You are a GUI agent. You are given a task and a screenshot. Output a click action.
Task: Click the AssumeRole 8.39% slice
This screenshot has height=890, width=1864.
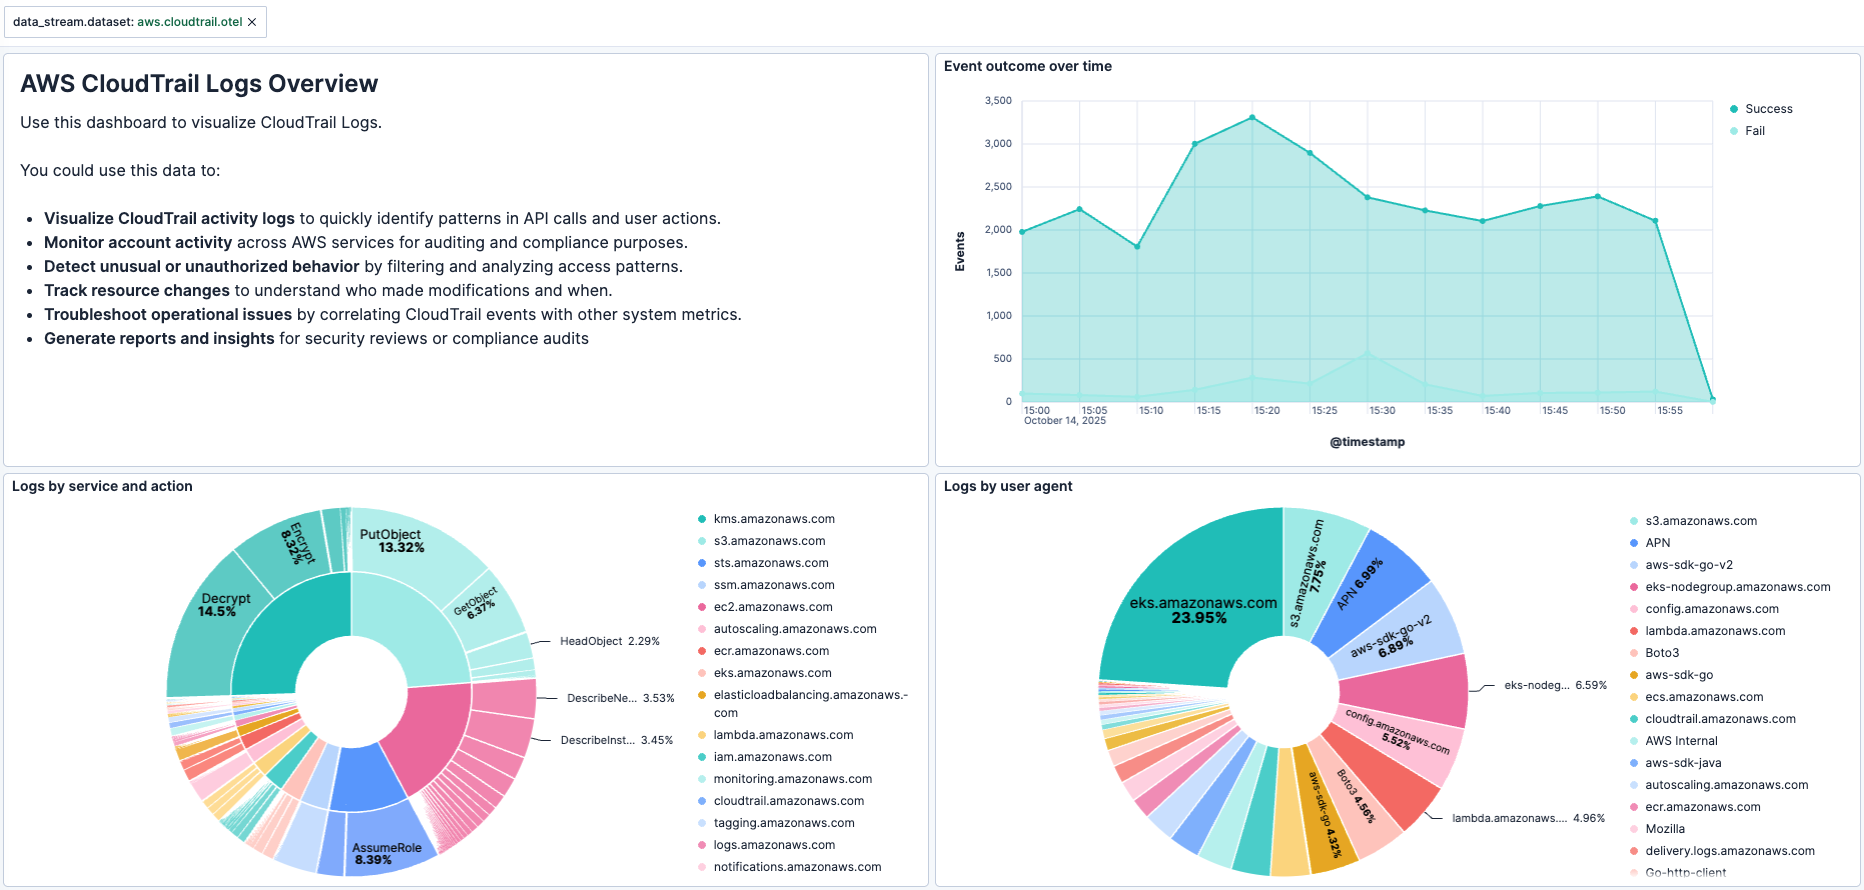385,853
